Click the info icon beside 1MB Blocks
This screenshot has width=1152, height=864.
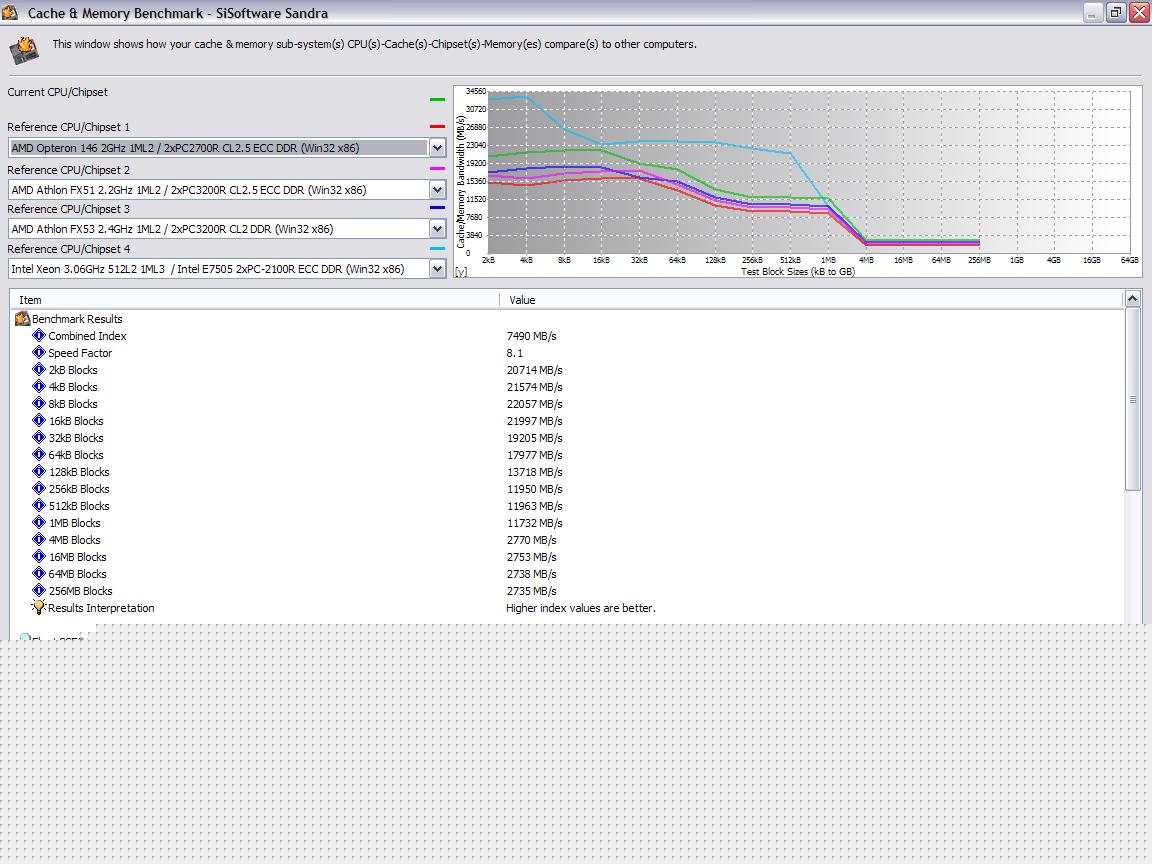(x=39, y=522)
